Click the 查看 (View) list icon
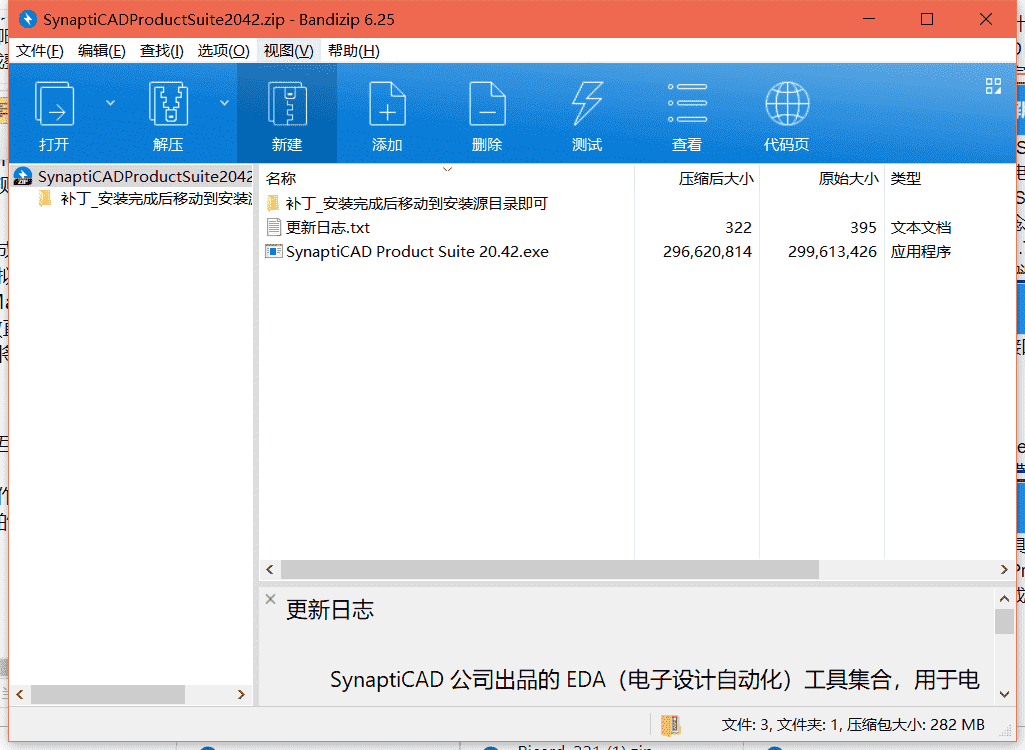Image resolution: width=1025 pixels, height=750 pixels. [687, 103]
